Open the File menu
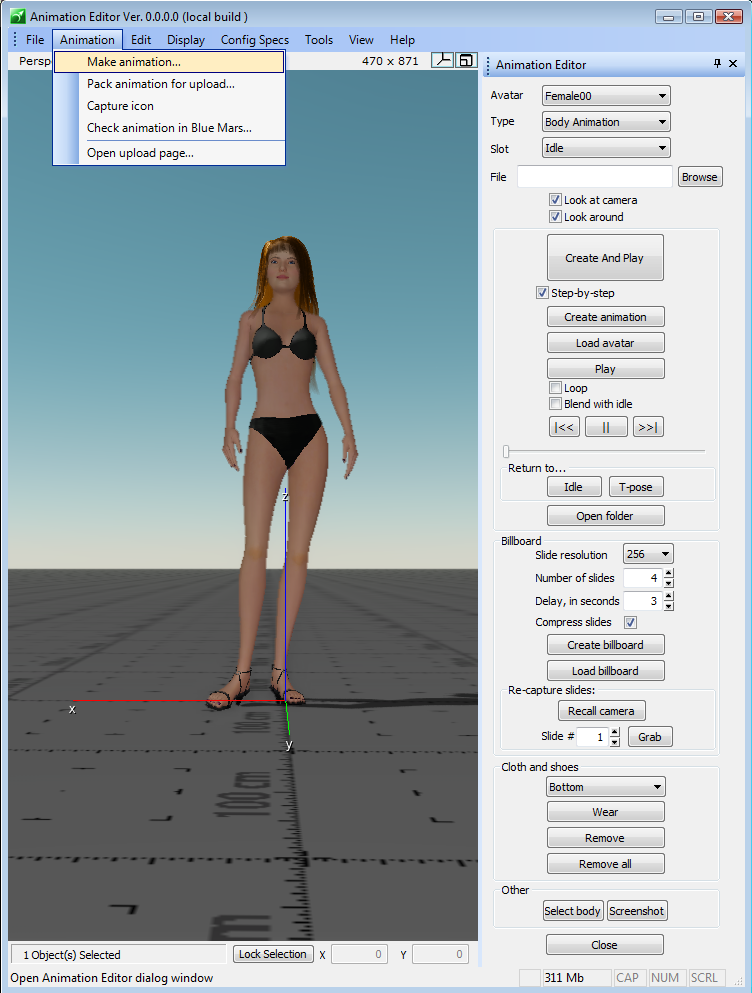The image size is (752, 993). (x=35, y=40)
